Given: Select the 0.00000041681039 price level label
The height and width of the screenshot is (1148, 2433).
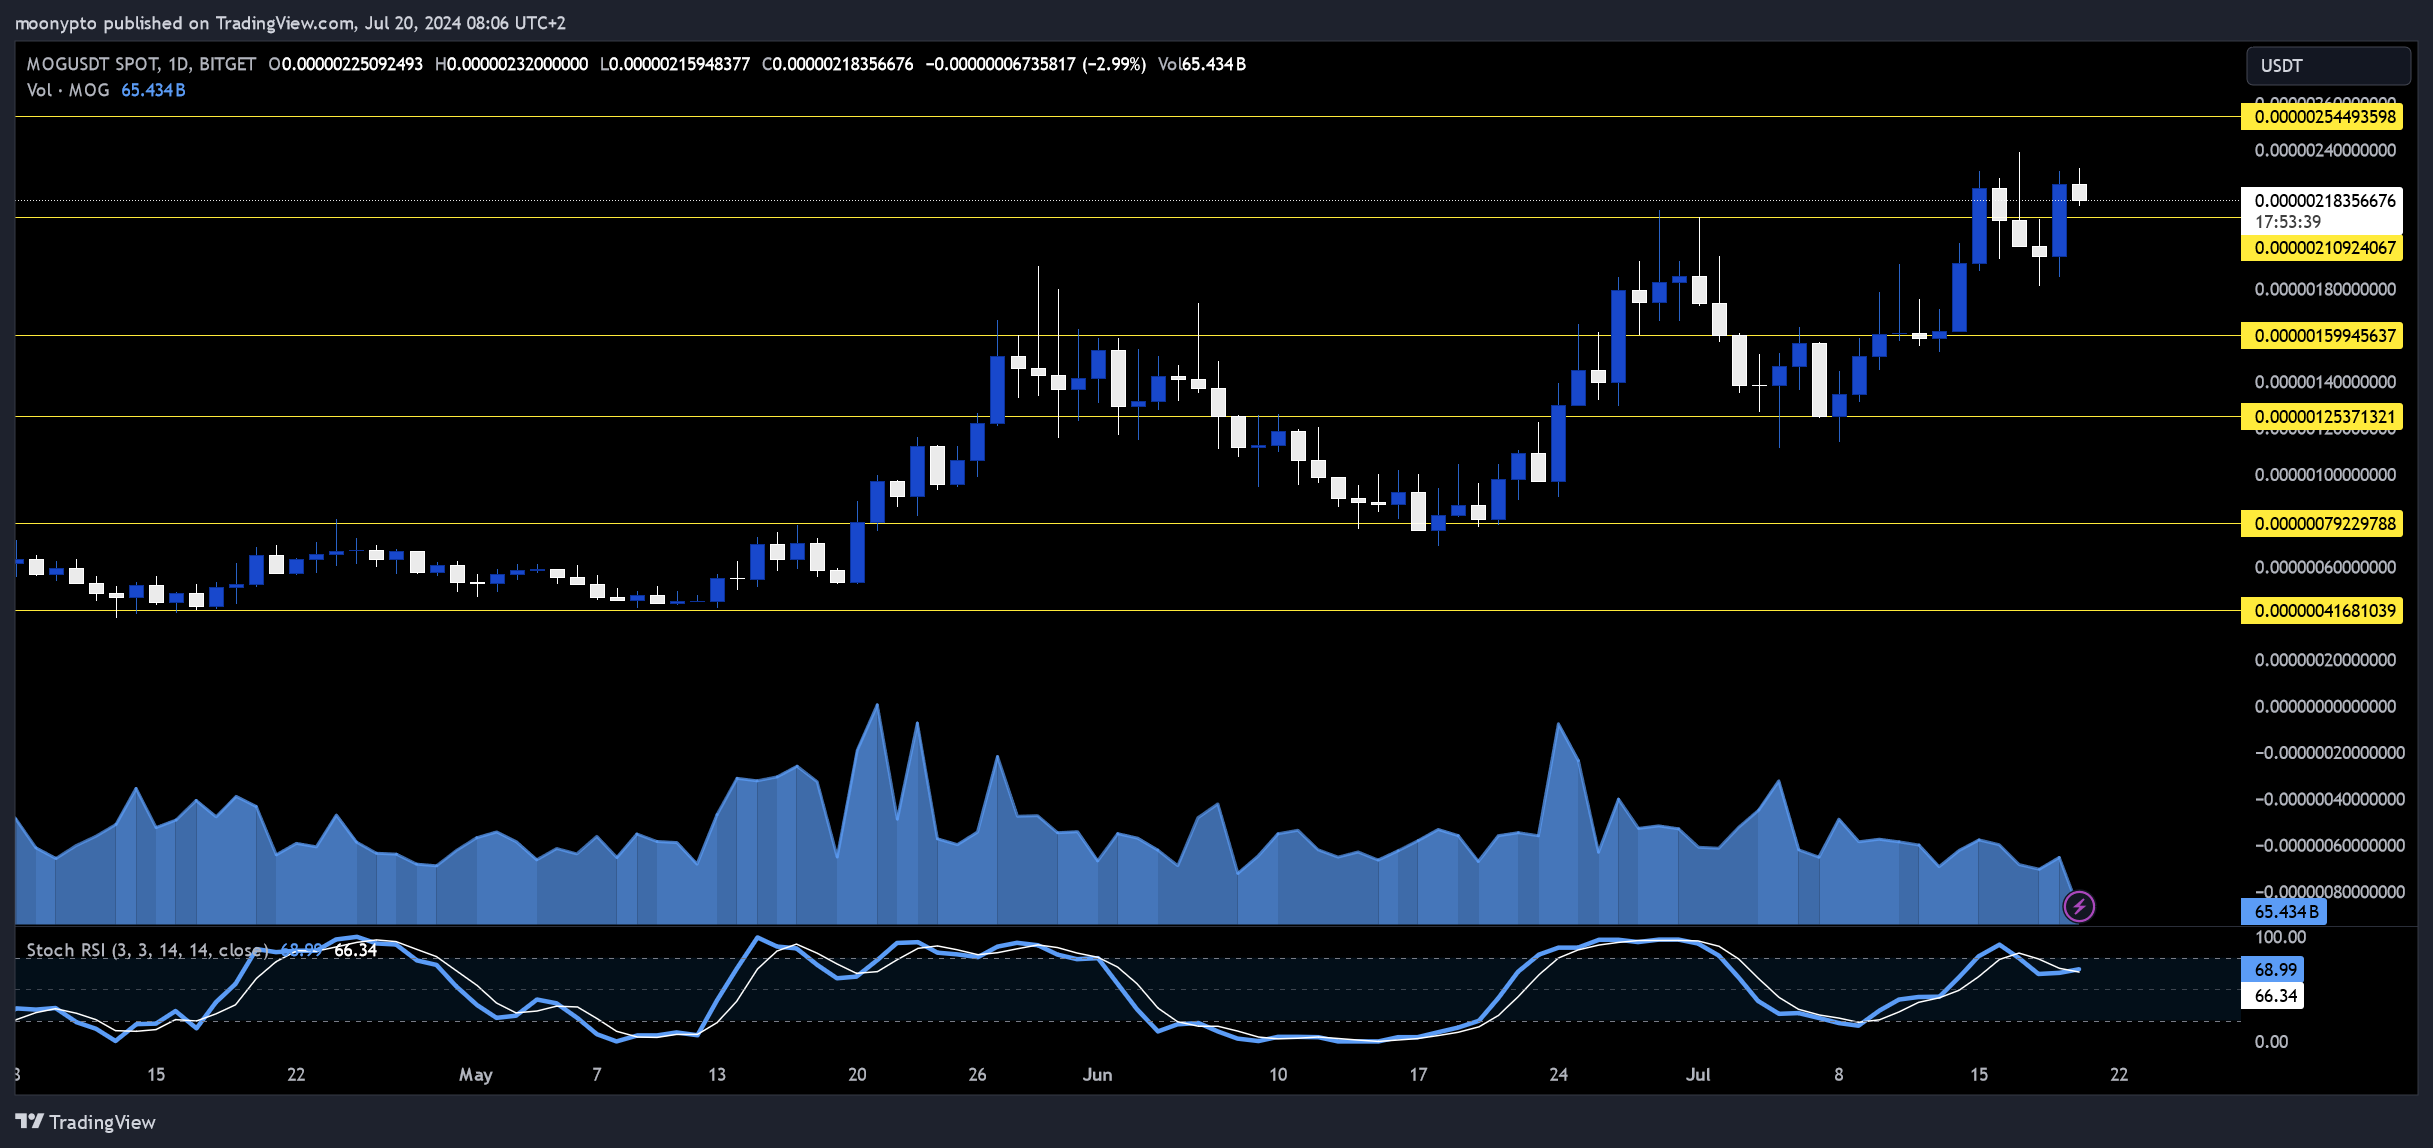Looking at the screenshot, I should 2322,611.
